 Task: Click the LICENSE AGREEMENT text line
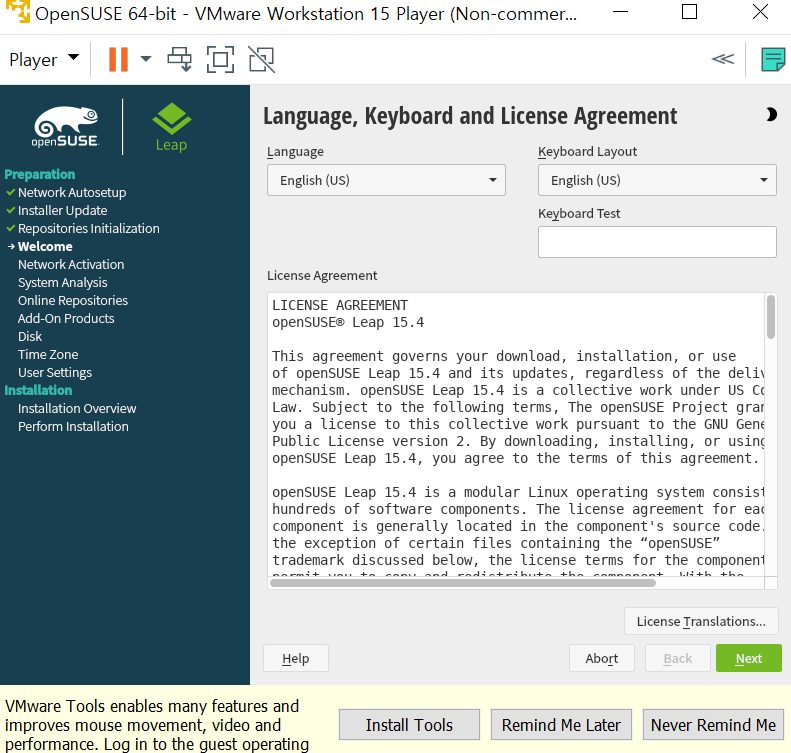(x=340, y=305)
